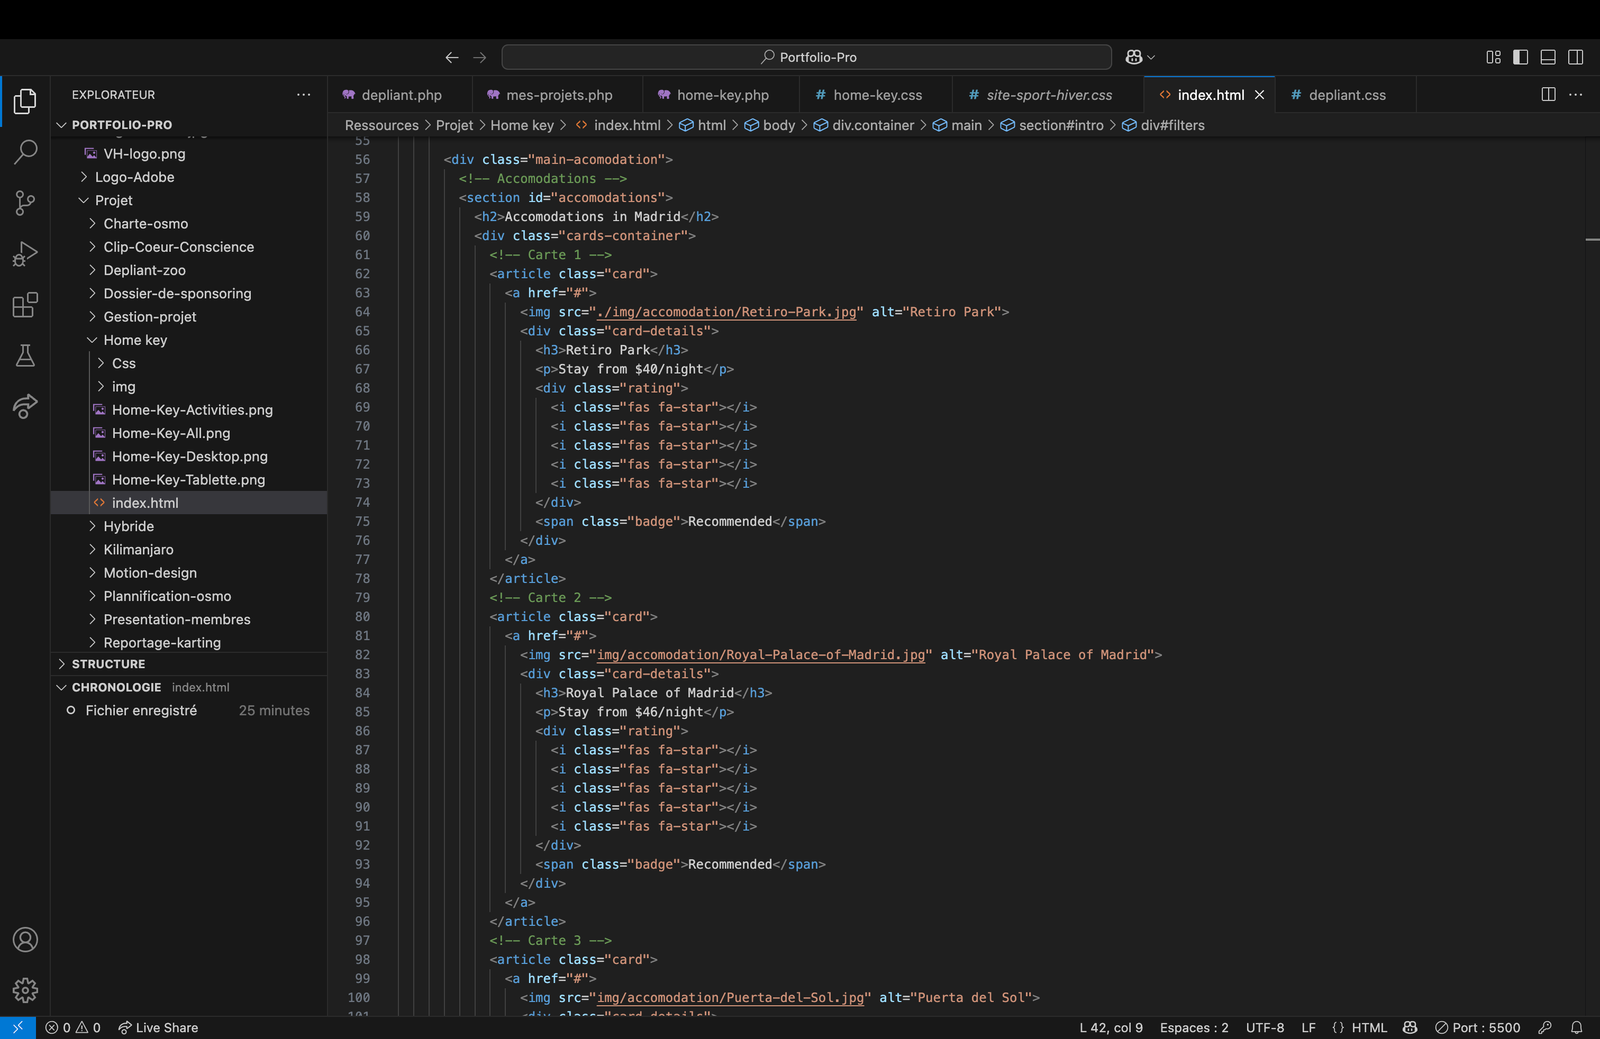Click Copilot status icon in status bar
Image resolution: width=1600 pixels, height=1039 pixels.
pyautogui.click(x=1410, y=1027)
